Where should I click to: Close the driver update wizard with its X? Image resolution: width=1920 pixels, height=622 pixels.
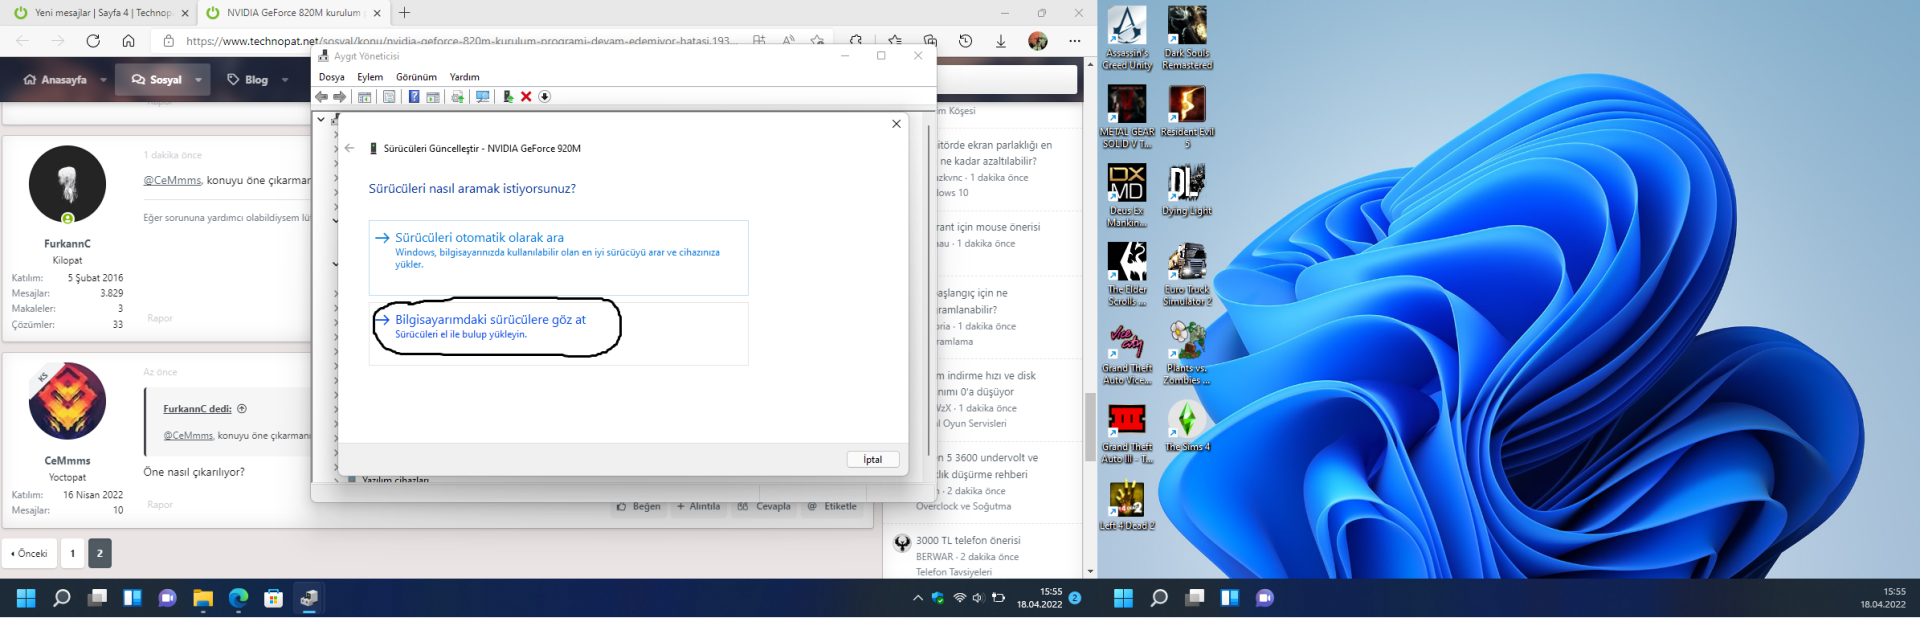[896, 124]
